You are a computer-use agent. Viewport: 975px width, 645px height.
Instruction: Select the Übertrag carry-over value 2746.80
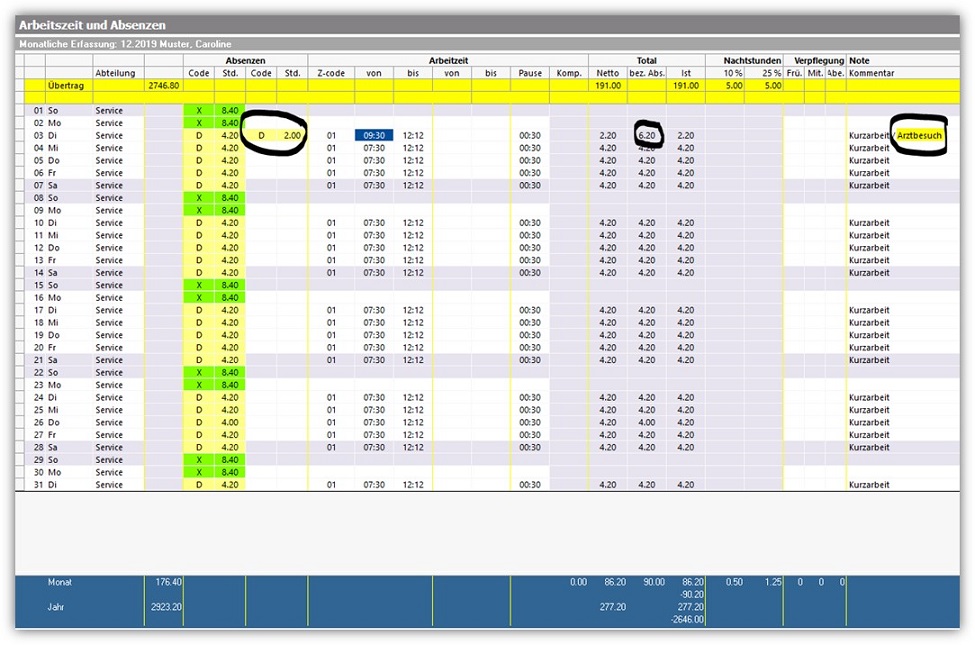[x=163, y=86]
